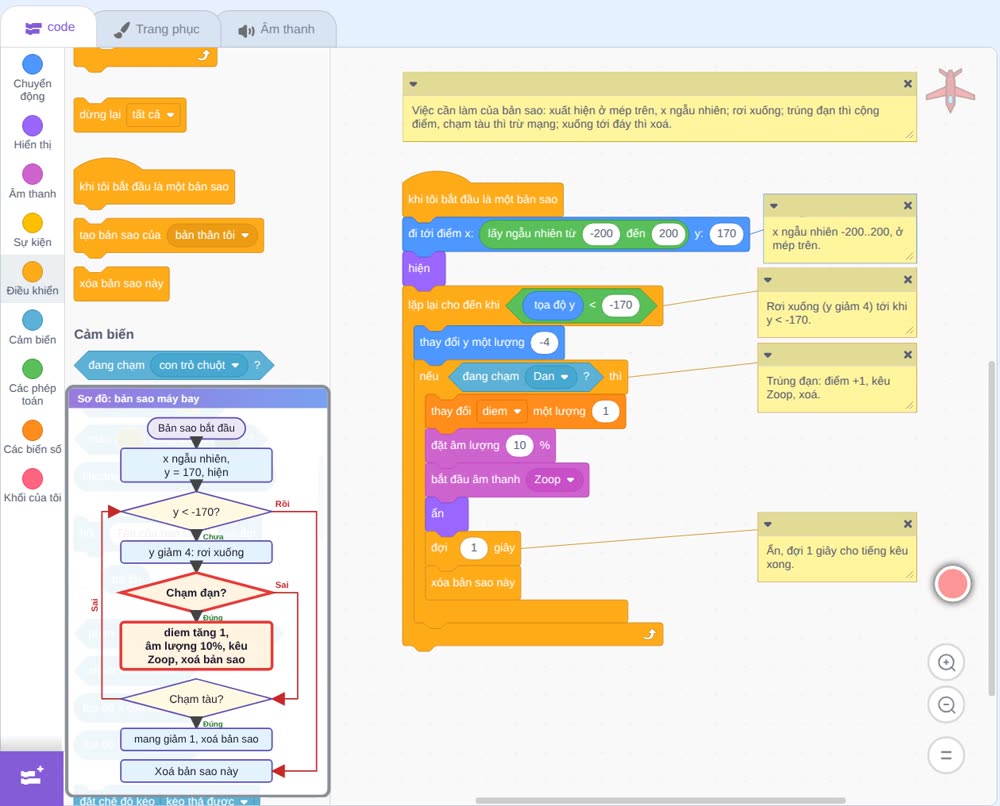This screenshot has width=1000, height=806.
Task: Close the 'Ẩn, đợi 1 giây' comment
Action: [908, 524]
